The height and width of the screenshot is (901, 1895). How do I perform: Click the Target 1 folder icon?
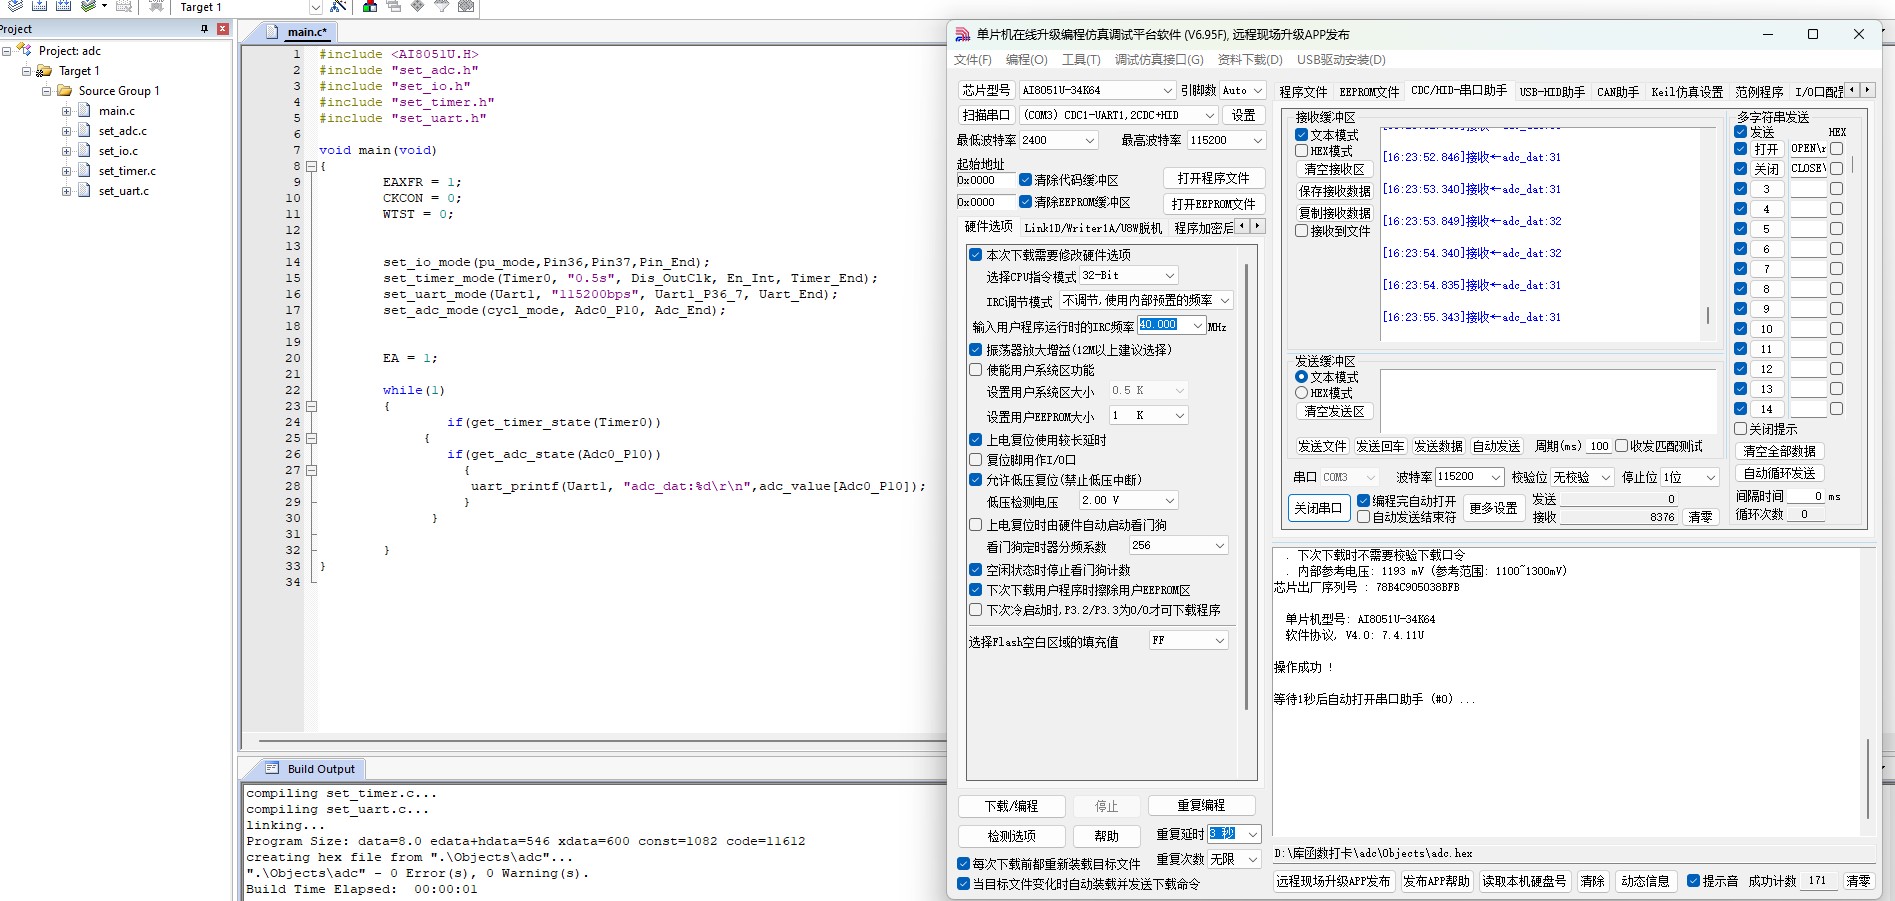pos(44,71)
